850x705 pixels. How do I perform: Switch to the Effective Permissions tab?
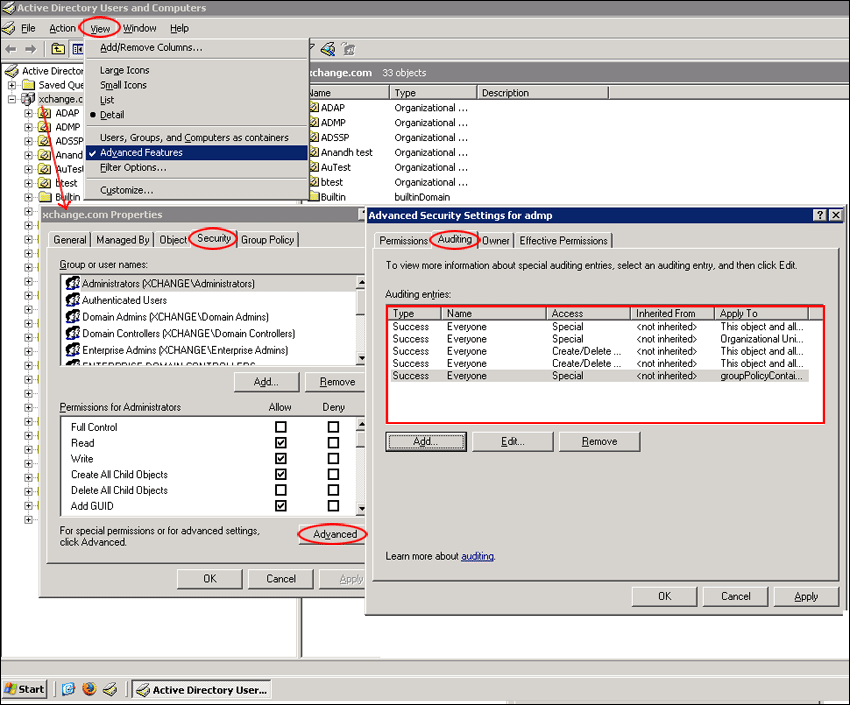[x=563, y=240]
